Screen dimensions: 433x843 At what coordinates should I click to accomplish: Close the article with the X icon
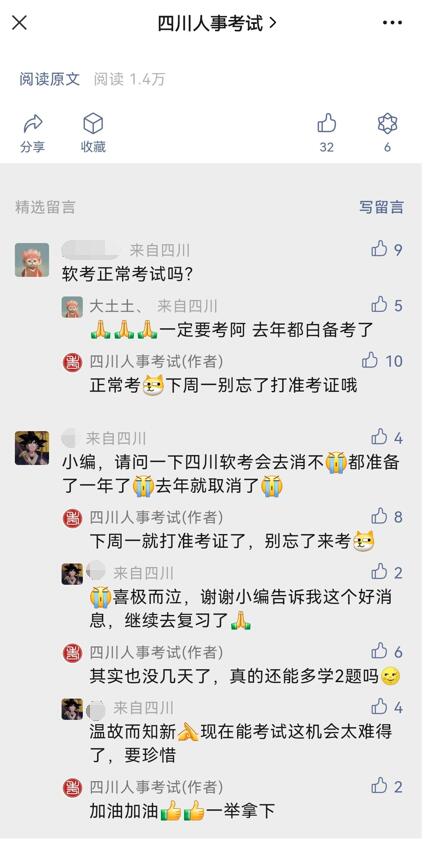tap(19, 23)
